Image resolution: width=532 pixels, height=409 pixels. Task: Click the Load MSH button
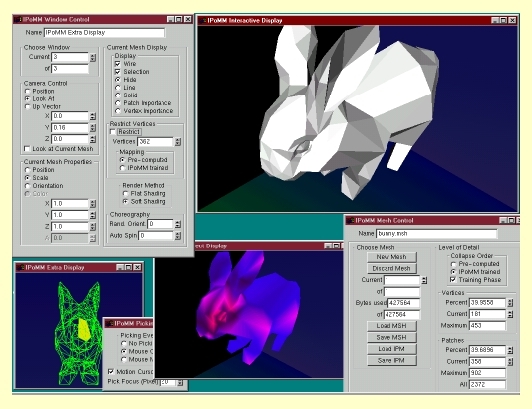[392, 326]
